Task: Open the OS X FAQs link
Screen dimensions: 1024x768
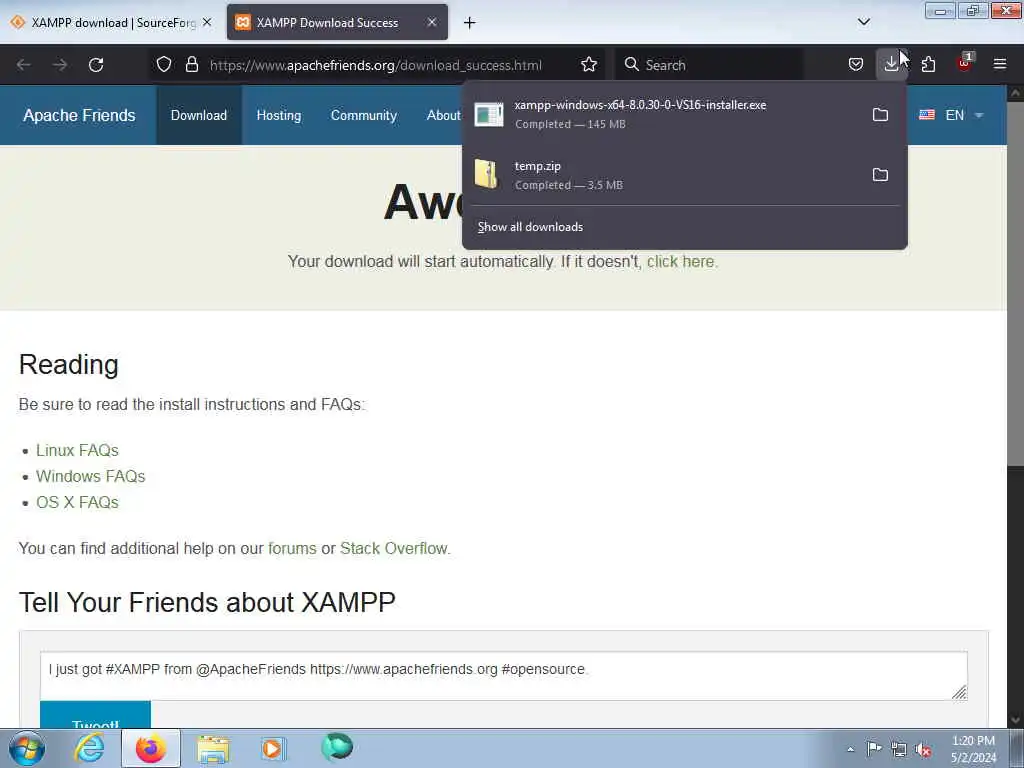Action: 77,502
